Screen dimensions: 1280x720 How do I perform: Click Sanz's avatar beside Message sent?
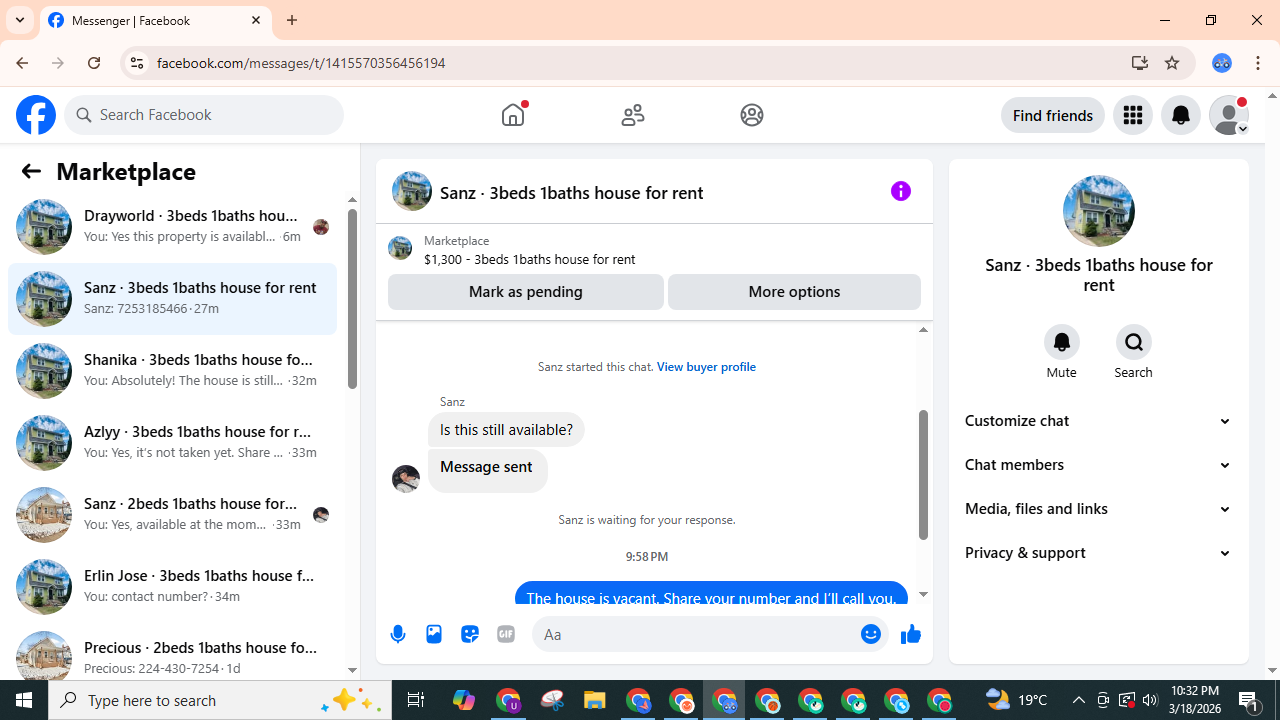[406, 478]
